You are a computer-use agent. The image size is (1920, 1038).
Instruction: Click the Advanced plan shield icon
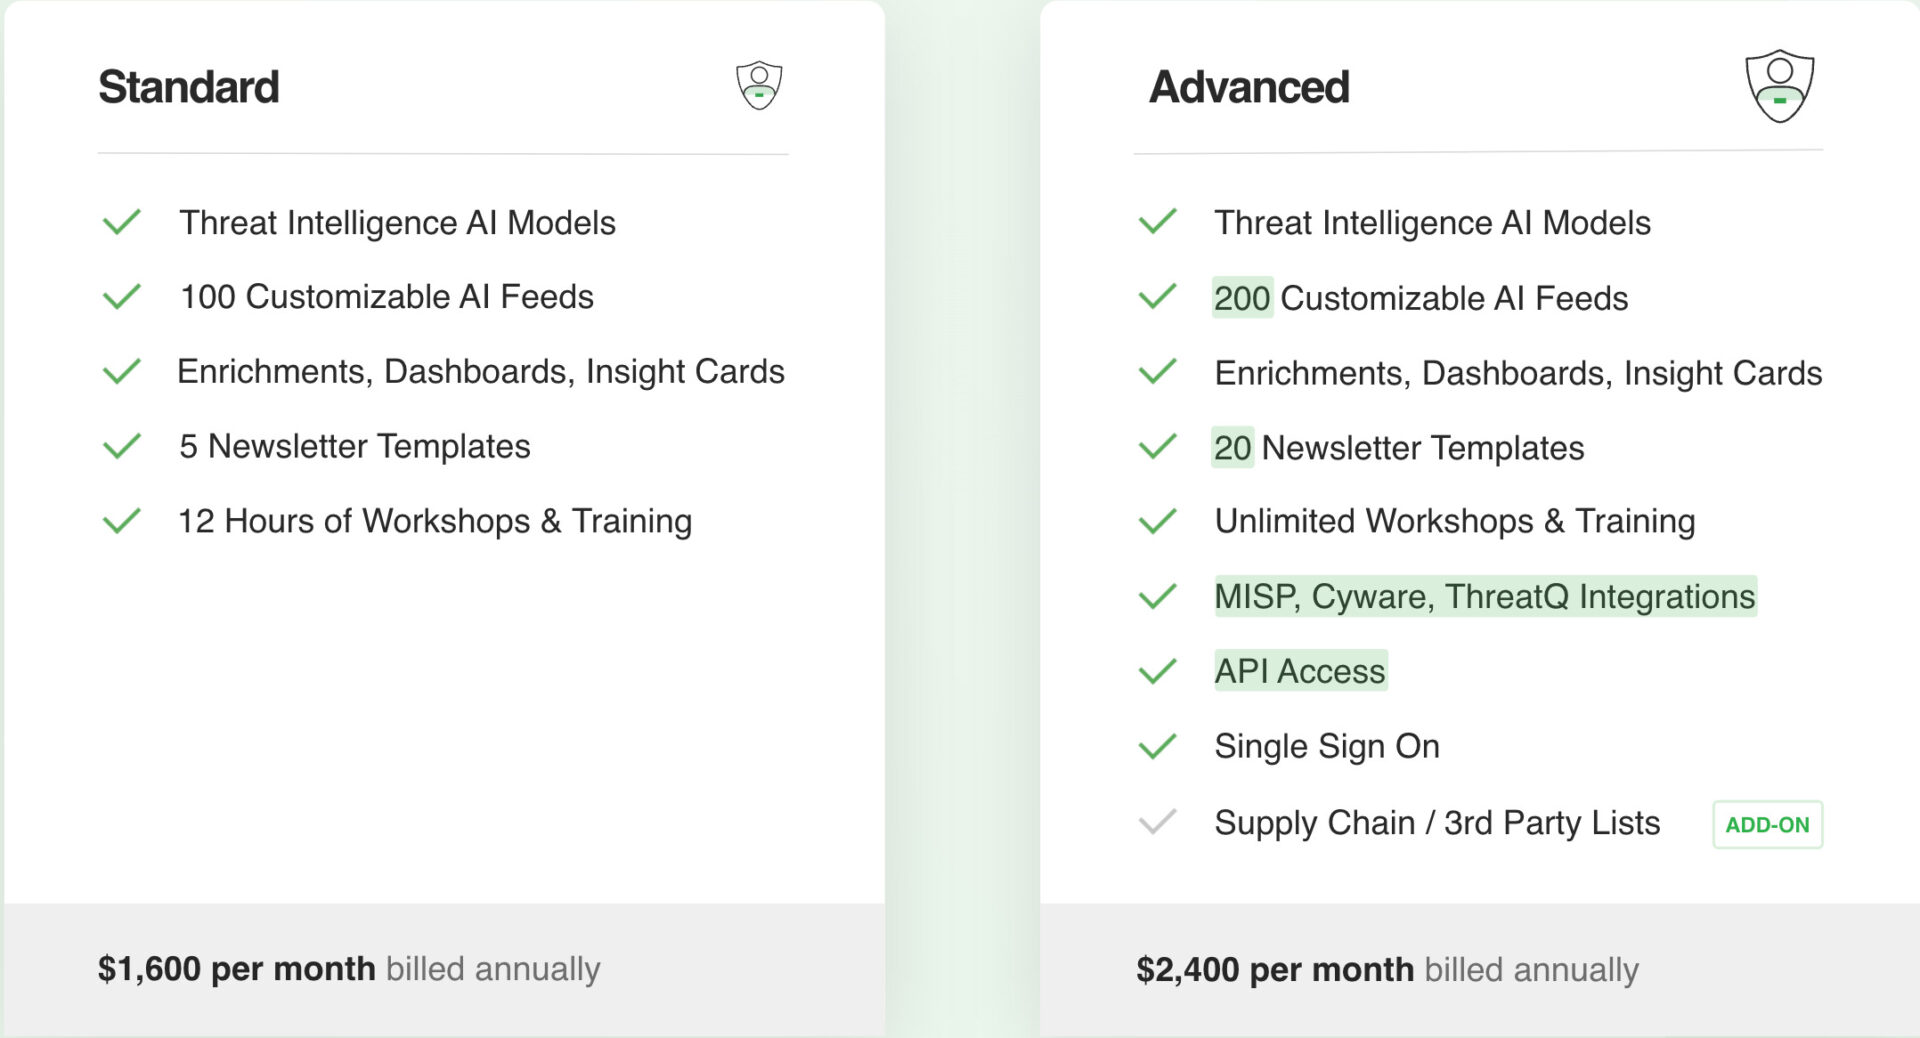[x=1779, y=86]
